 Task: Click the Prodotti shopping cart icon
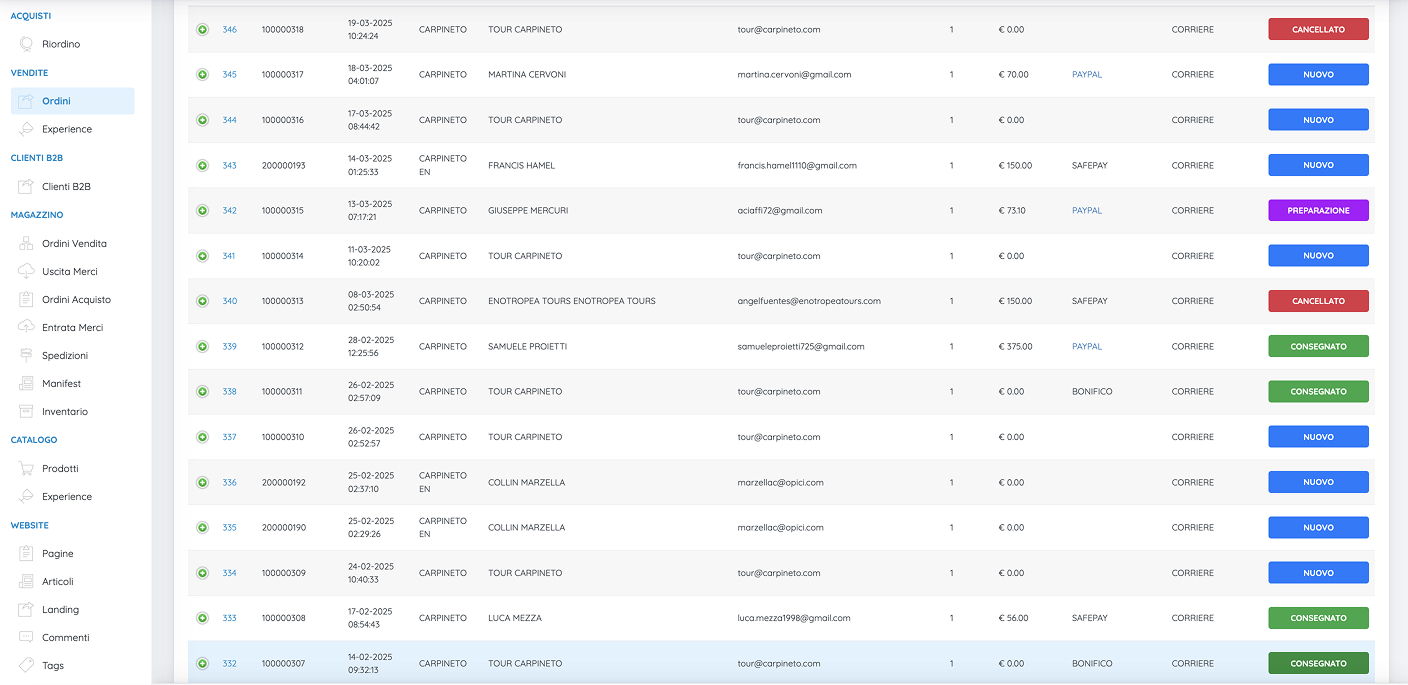pyautogui.click(x=26, y=468)
